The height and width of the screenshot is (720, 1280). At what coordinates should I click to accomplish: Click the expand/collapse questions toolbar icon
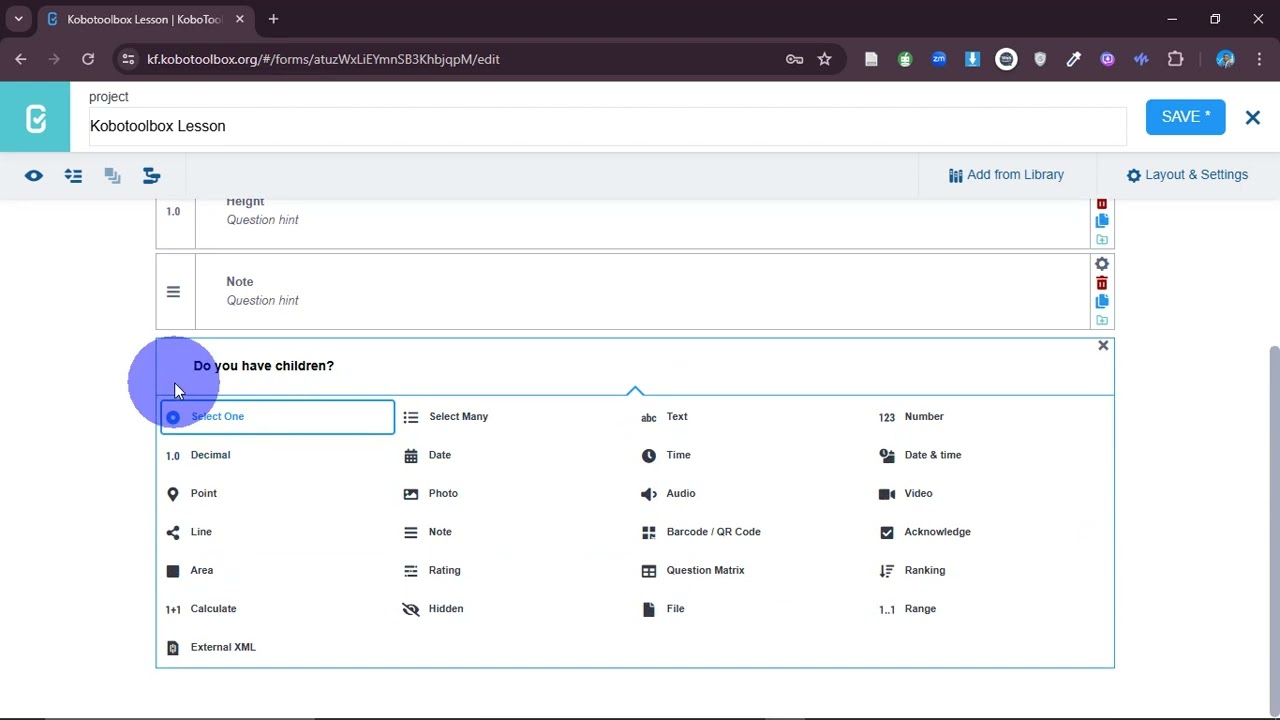(x=73, y=176)
